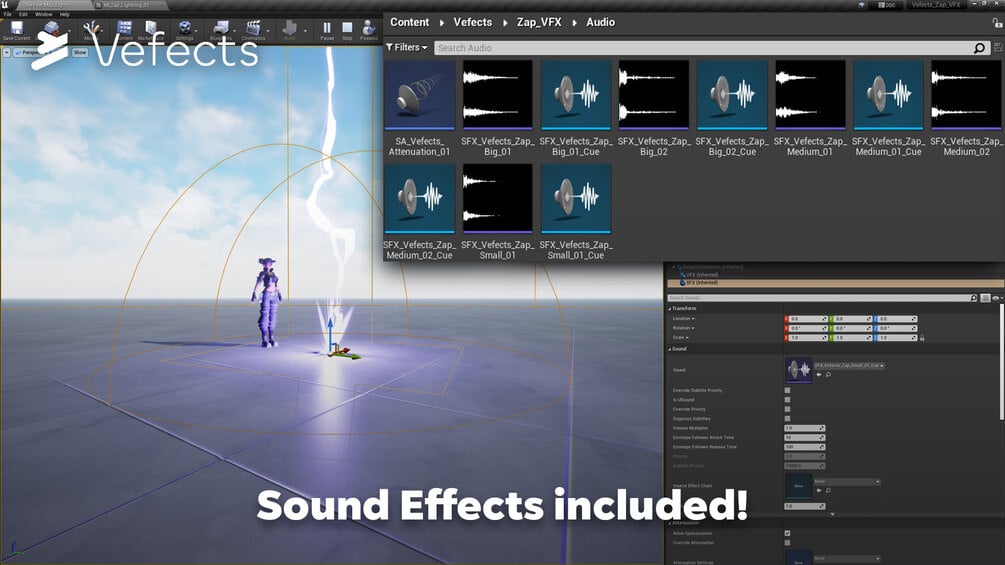Screen dimensions: 1005x565
Task: Click the Possess player icon
Action: click(369, 30)
